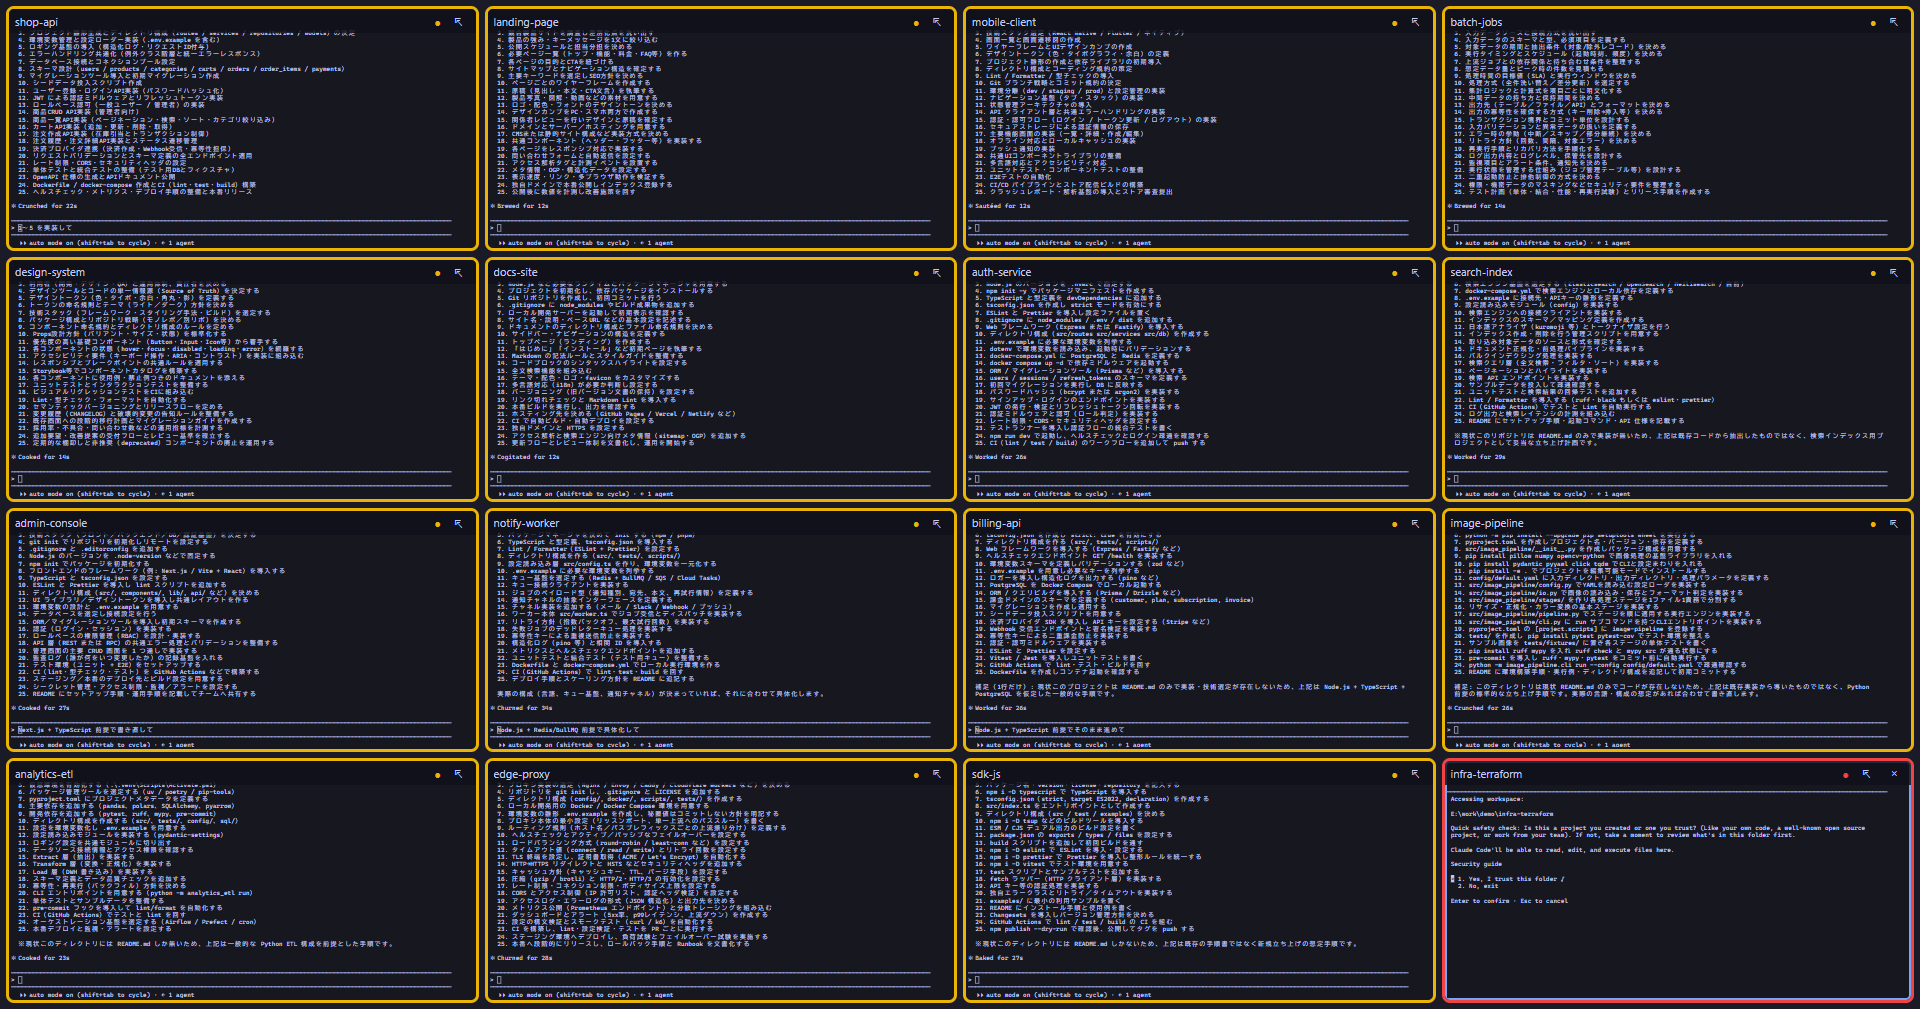Click the E:\work\demo\infra-terraform path text
This screenshot has width=1920, height=1009.
coord(1502,814)
